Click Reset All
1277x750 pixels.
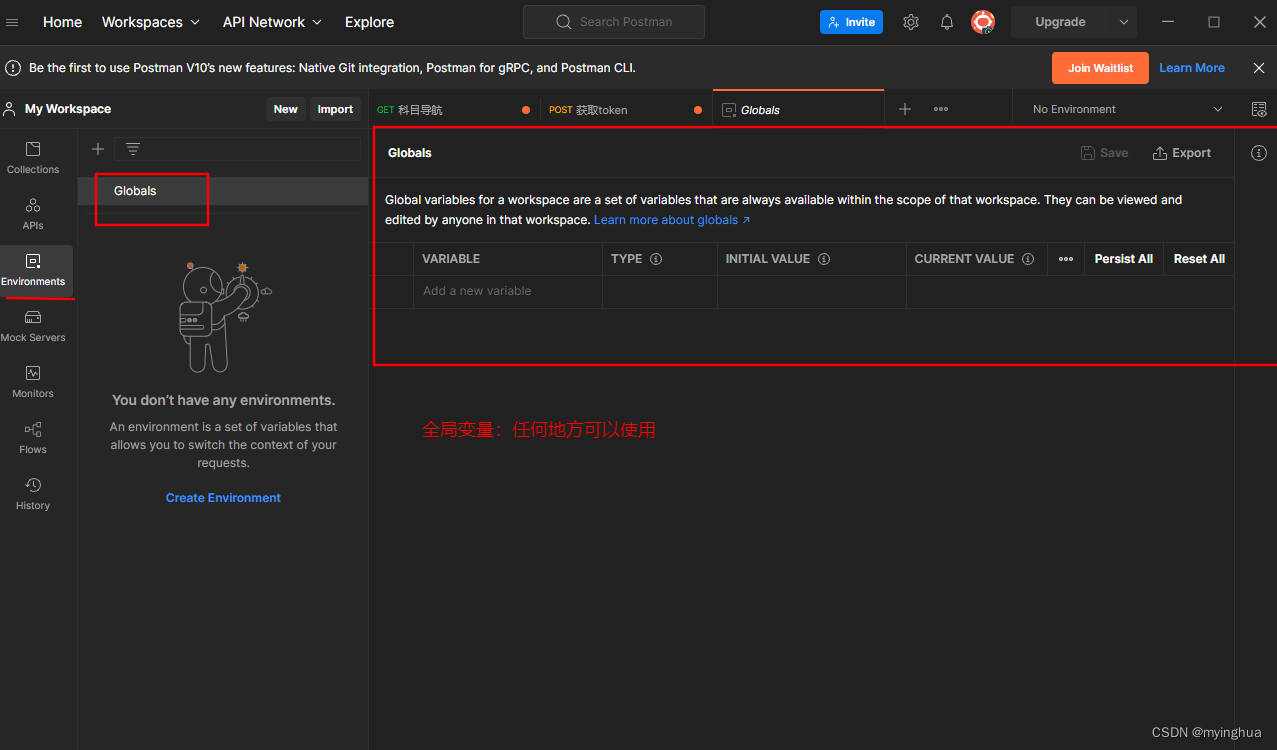1199,259
